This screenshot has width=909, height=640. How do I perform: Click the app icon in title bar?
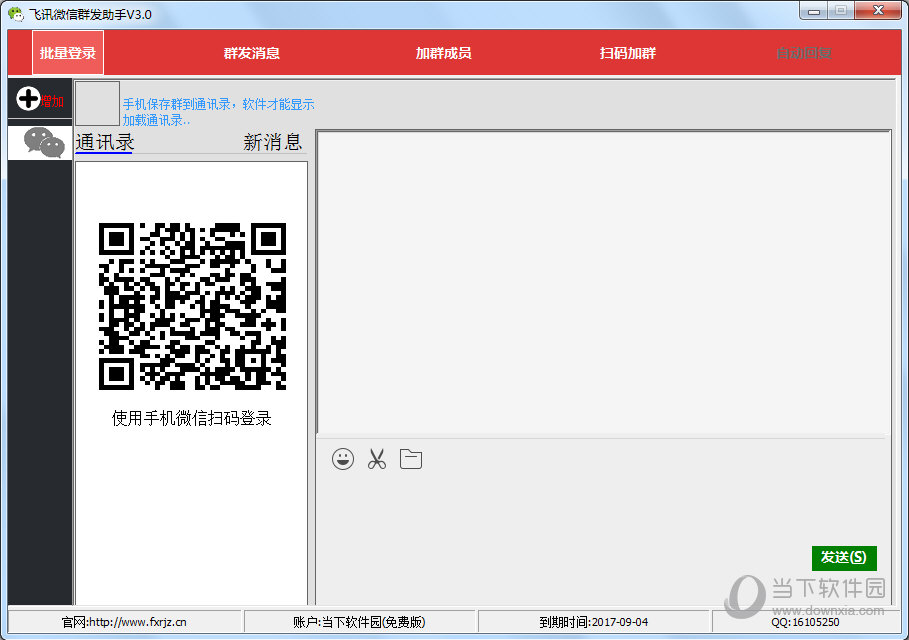tap(15, 14)
